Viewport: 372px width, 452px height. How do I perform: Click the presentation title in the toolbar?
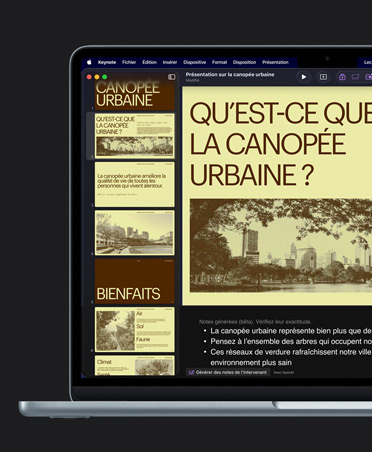pyautogui.click(x=230, y=74)
